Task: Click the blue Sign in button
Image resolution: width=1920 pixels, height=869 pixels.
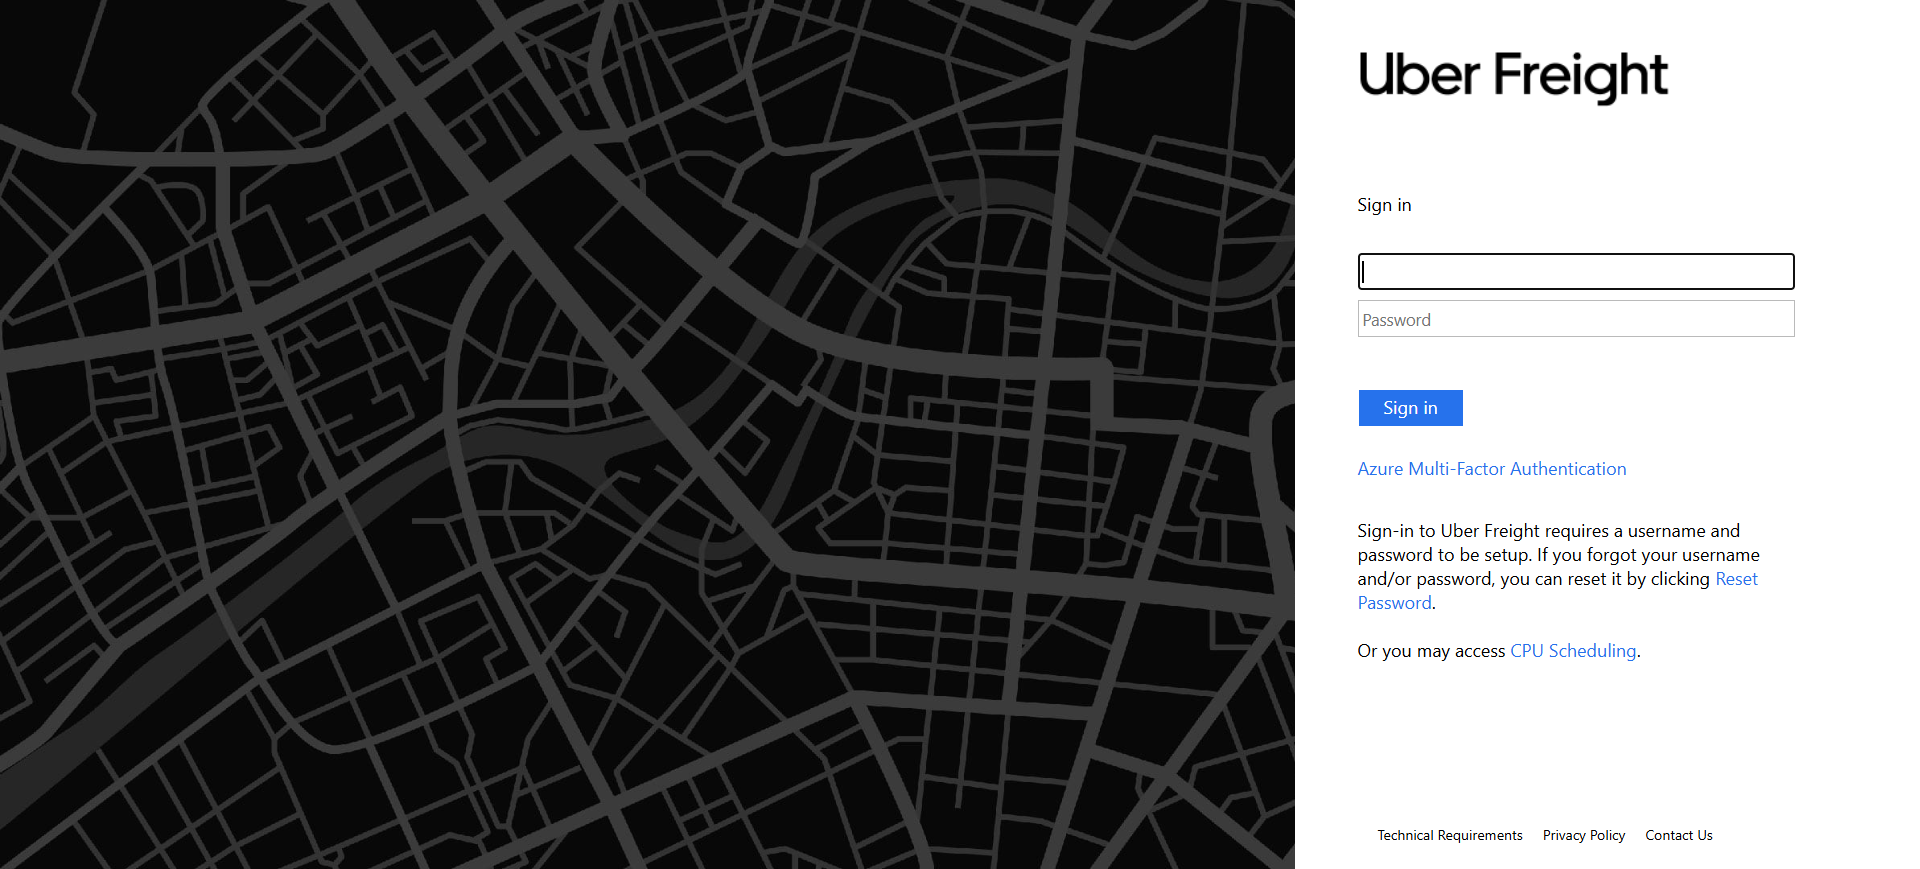Action: coord(1410,408)
